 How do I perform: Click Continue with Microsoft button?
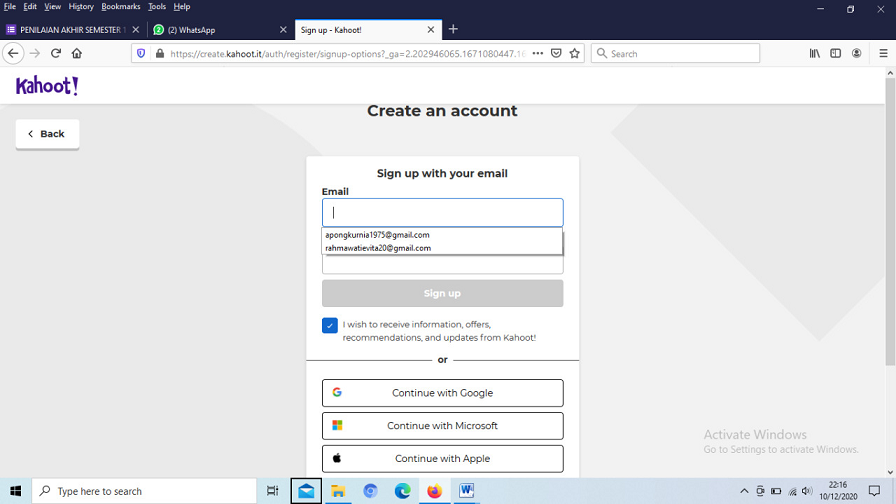(x=442, y=426)
